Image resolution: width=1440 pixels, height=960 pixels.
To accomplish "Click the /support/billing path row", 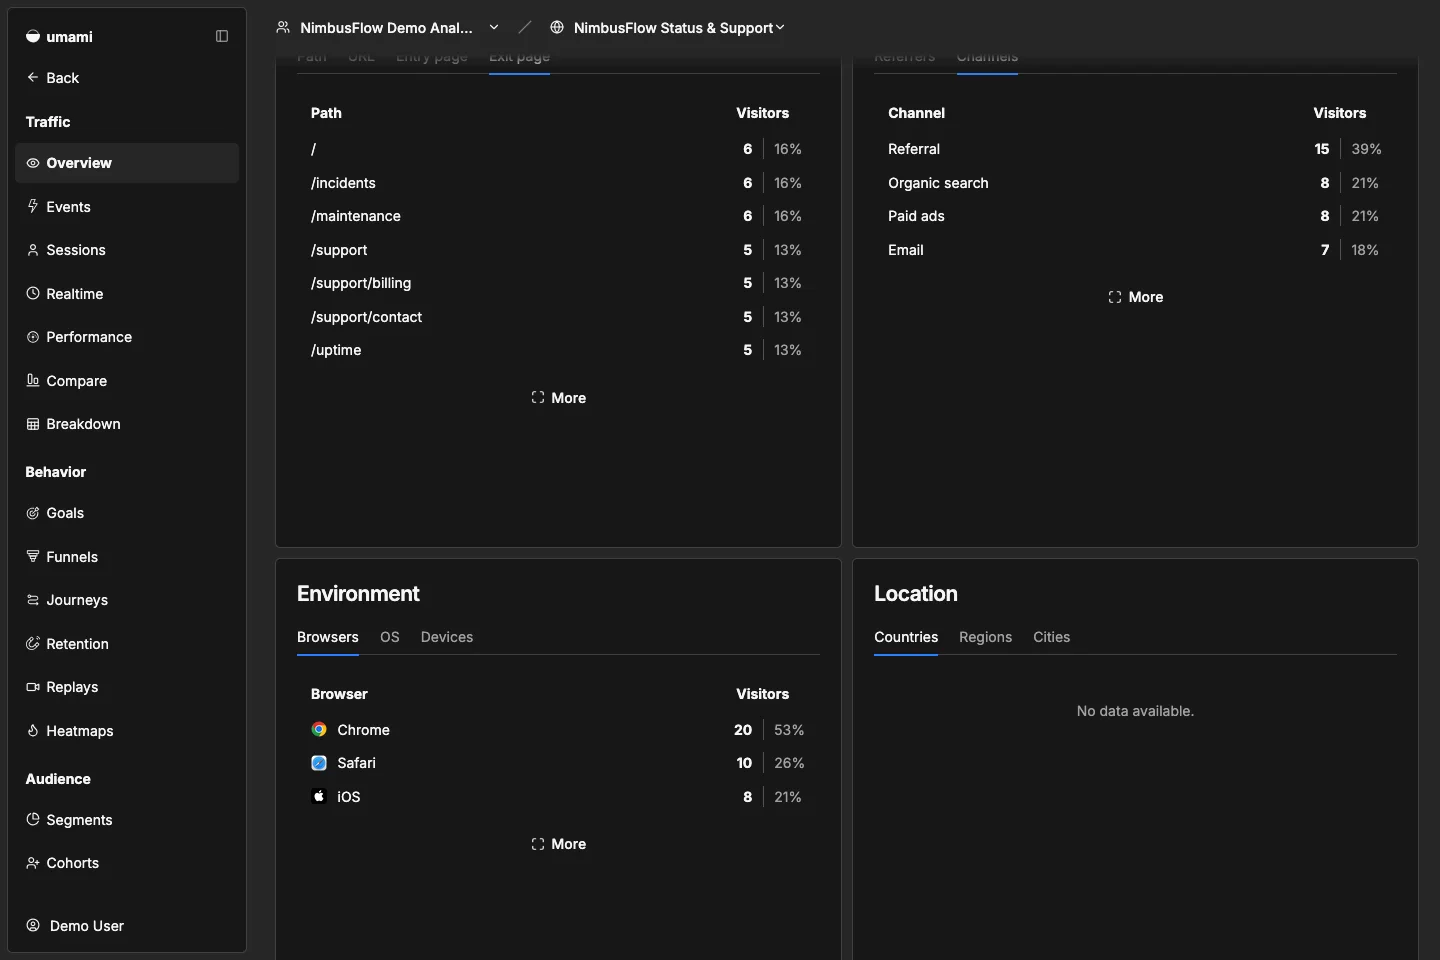I will click(x=558, y=283).
